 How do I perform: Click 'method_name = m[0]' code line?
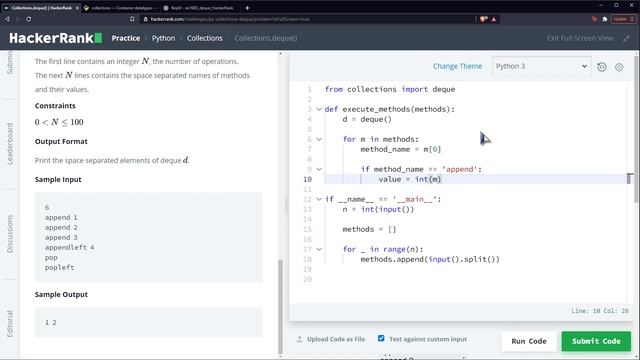click(x=400, y=149)
